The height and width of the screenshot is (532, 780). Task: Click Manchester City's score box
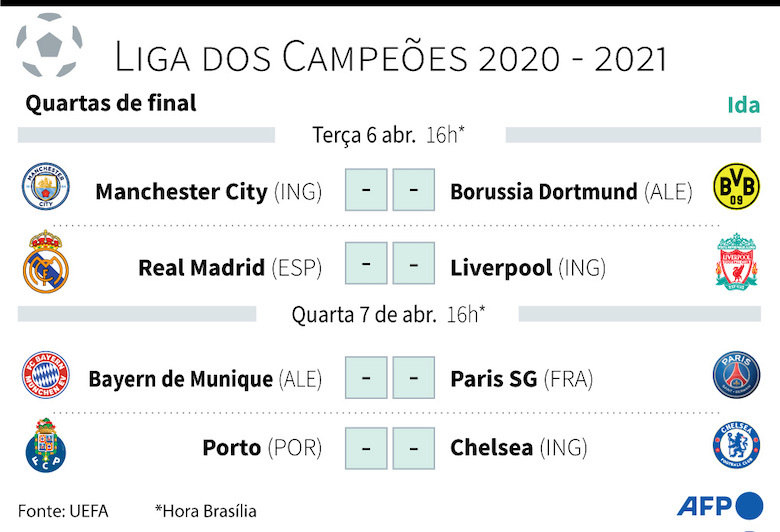tap(366, 190)
